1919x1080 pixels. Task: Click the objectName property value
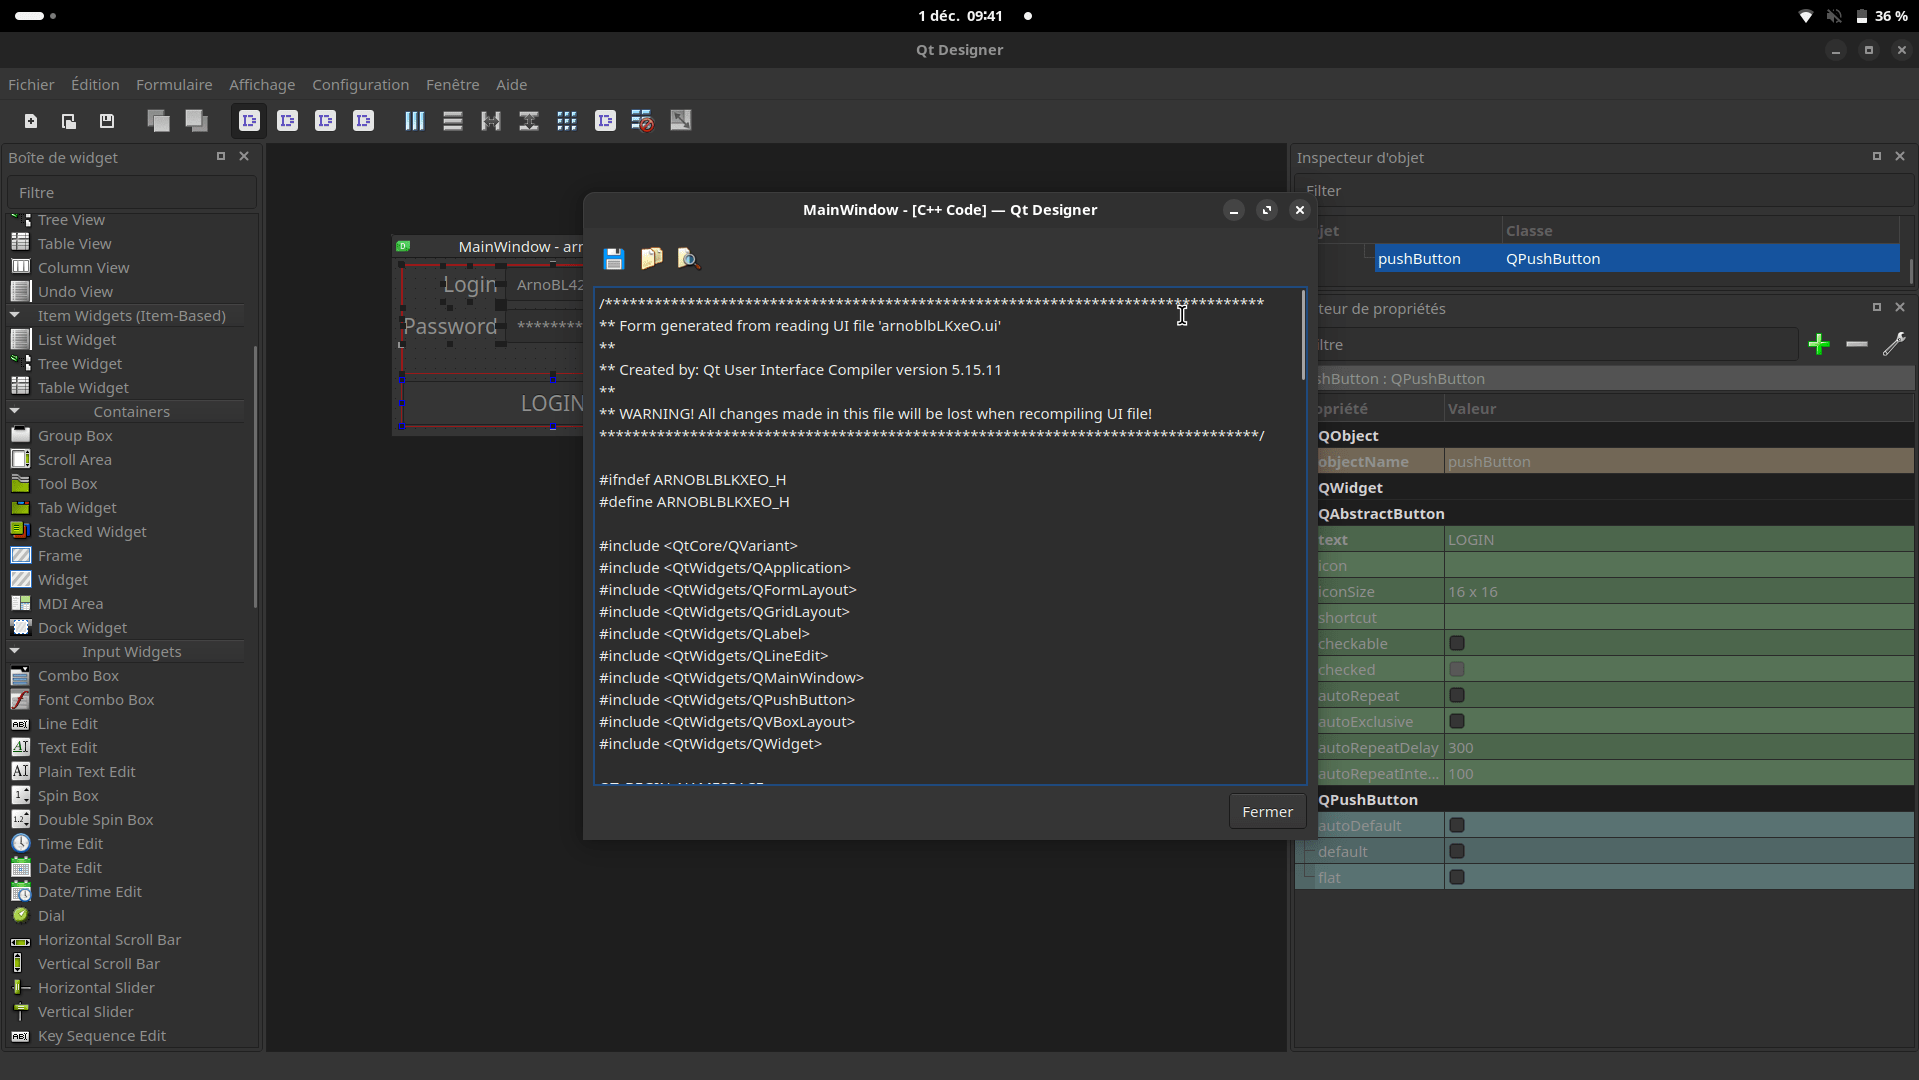(1679, 462)
